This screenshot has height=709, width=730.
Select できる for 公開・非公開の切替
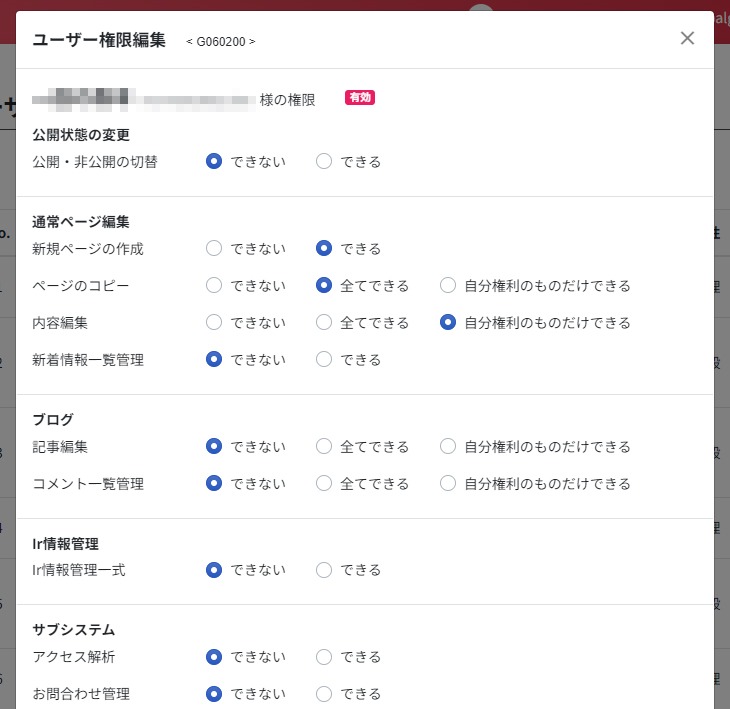point(324,161)
